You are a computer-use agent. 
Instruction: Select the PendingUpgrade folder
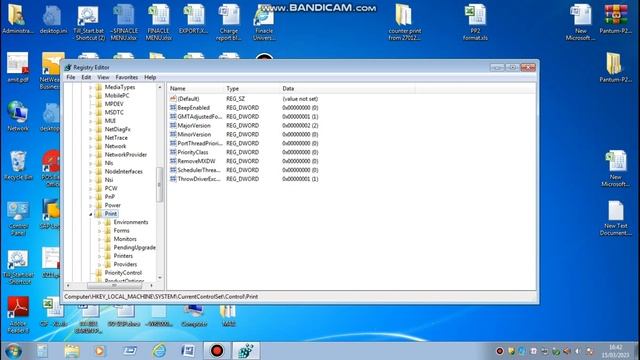coord(135,247)
